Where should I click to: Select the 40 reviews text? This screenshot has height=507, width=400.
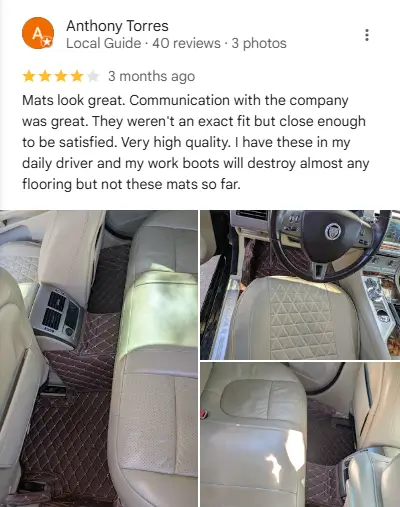pos(186,43)
